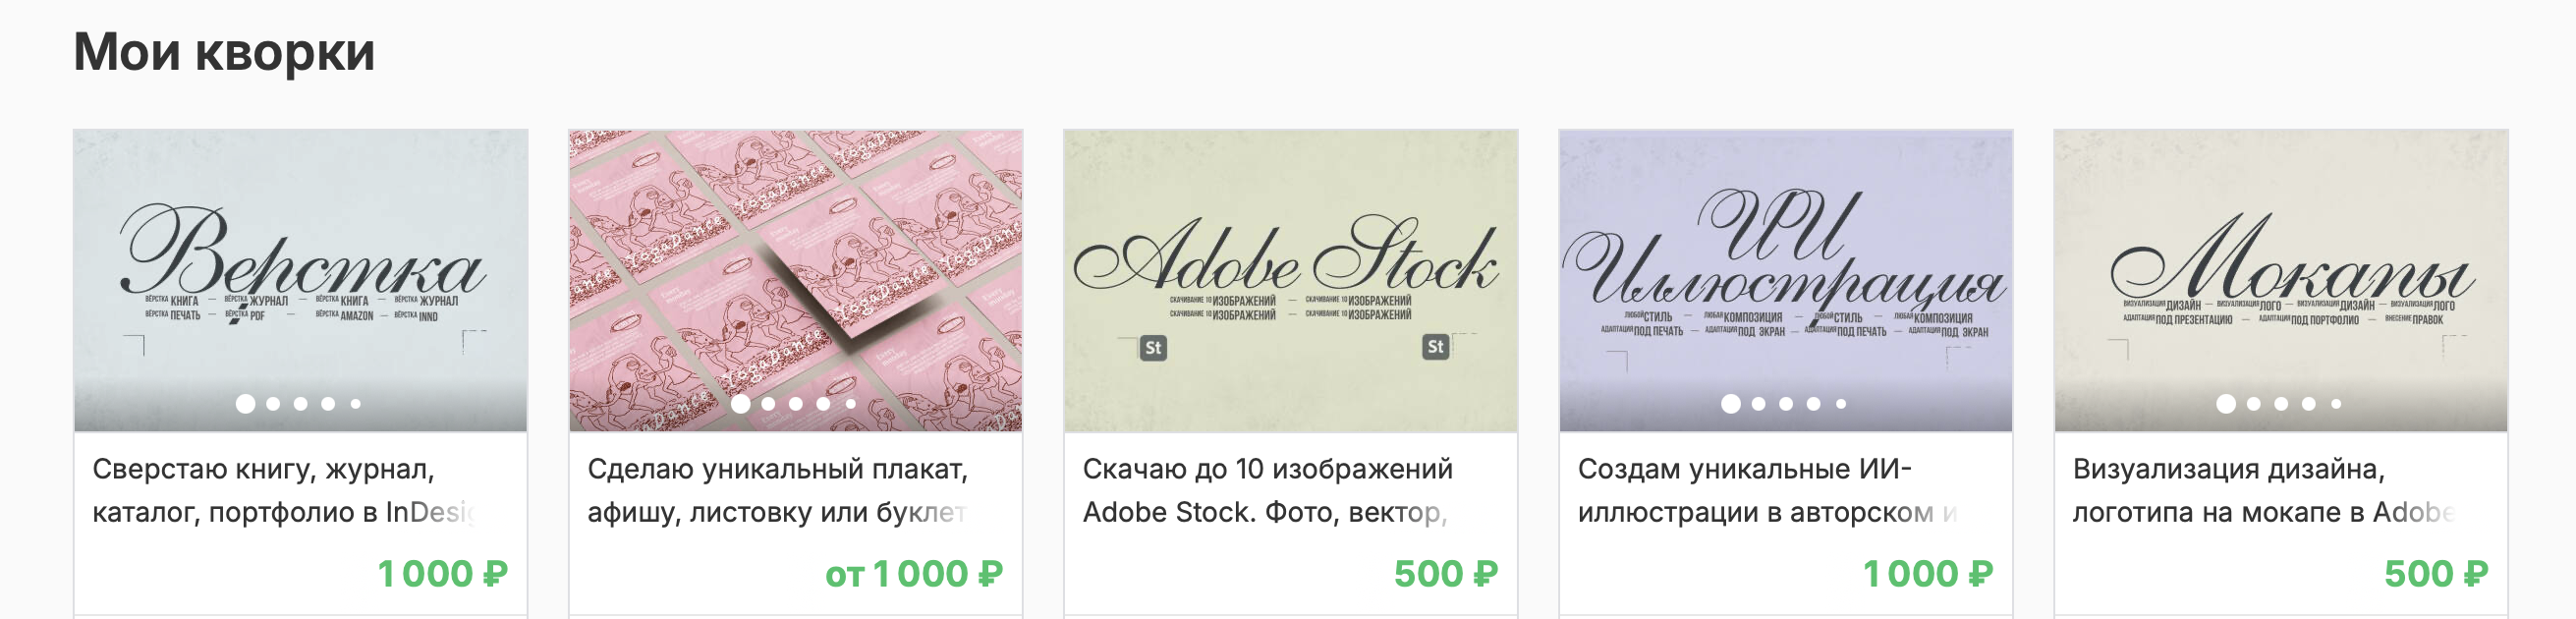Open the 'Сделаю уникальный плакат' kwork title link
The height and width of the screenshot is (619, 2576).
(x=779, y=490)
